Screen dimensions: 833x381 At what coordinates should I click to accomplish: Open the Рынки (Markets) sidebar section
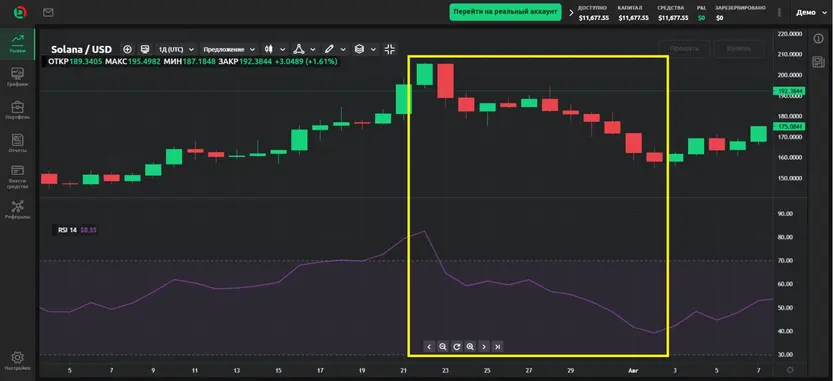tap(18, 43)
